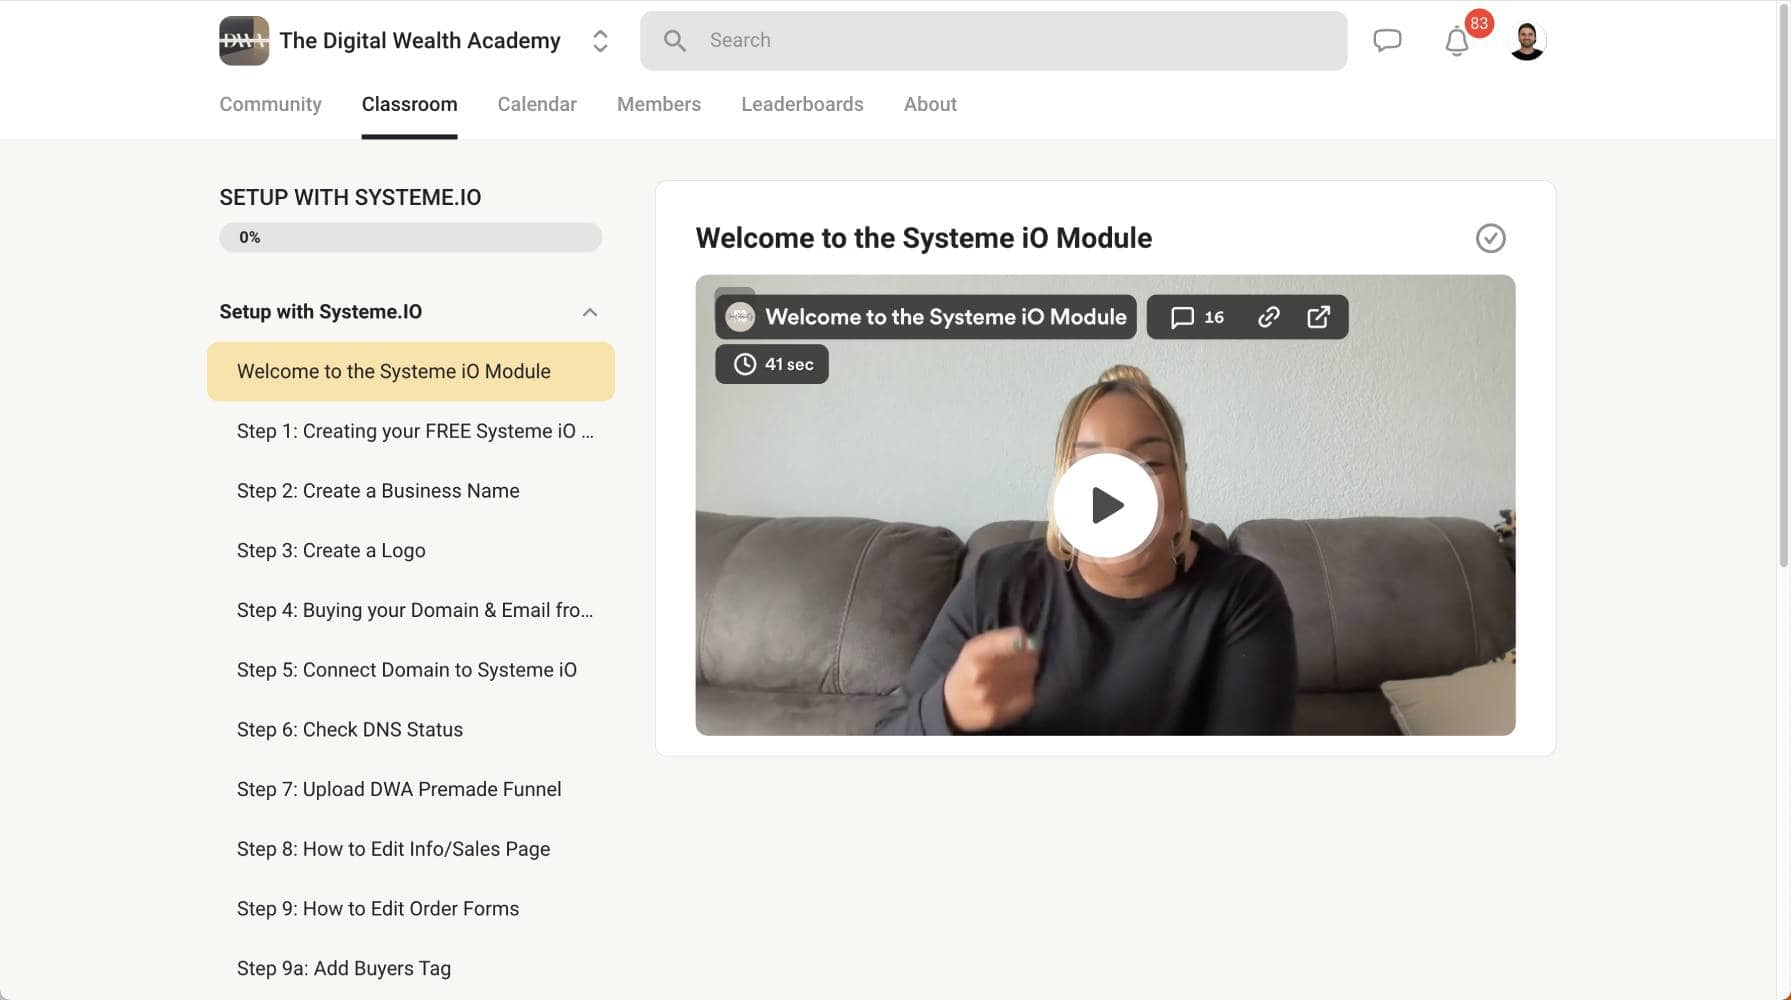The image size is (1791, 1000).
Task: Expand the truncated Step 4 lesson title
Action: pos(414,610)
